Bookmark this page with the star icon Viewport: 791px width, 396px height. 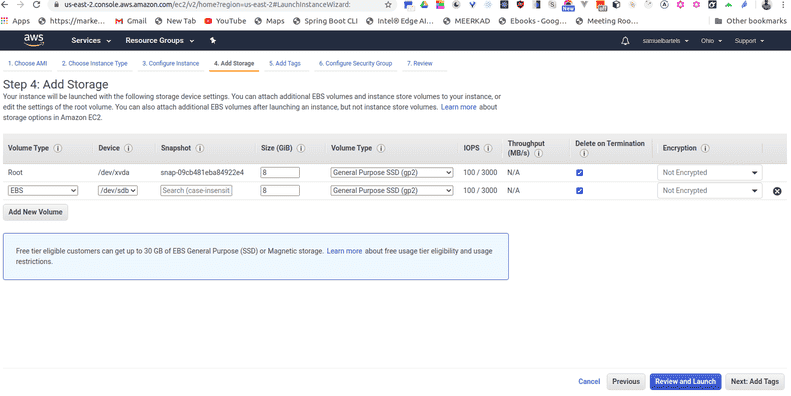click(x=388, y=5)
